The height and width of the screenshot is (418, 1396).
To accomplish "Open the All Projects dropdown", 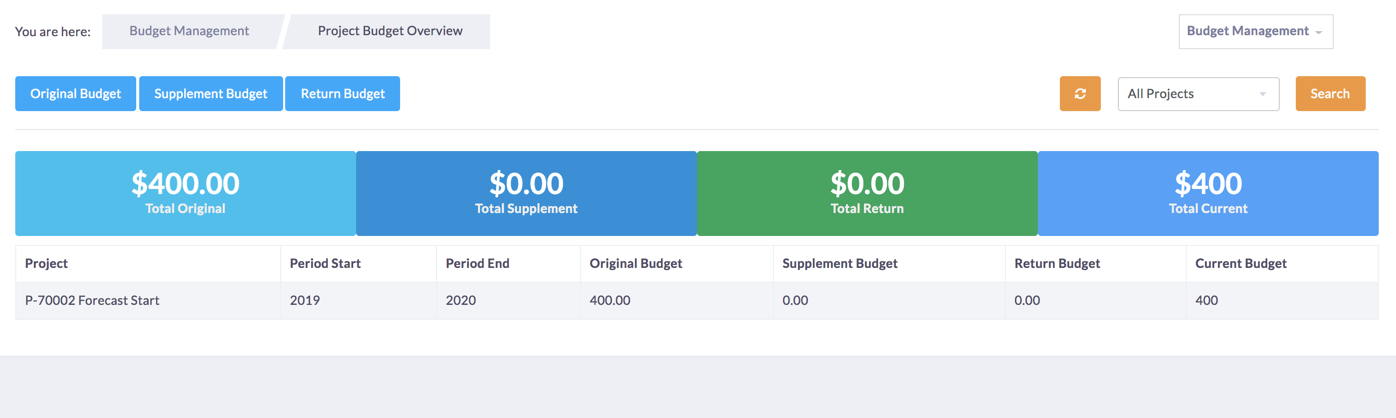I will 1198,94.
